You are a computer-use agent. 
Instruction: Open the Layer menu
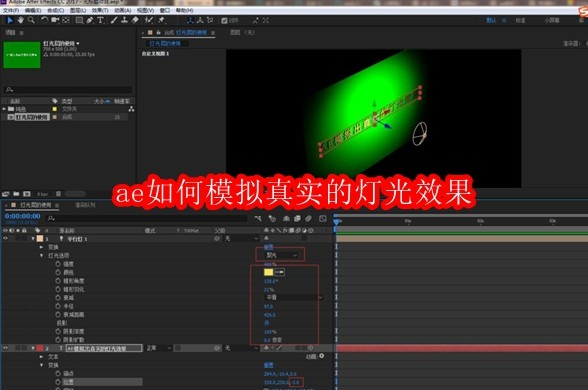pyautogui.click(x=78, y=10)
